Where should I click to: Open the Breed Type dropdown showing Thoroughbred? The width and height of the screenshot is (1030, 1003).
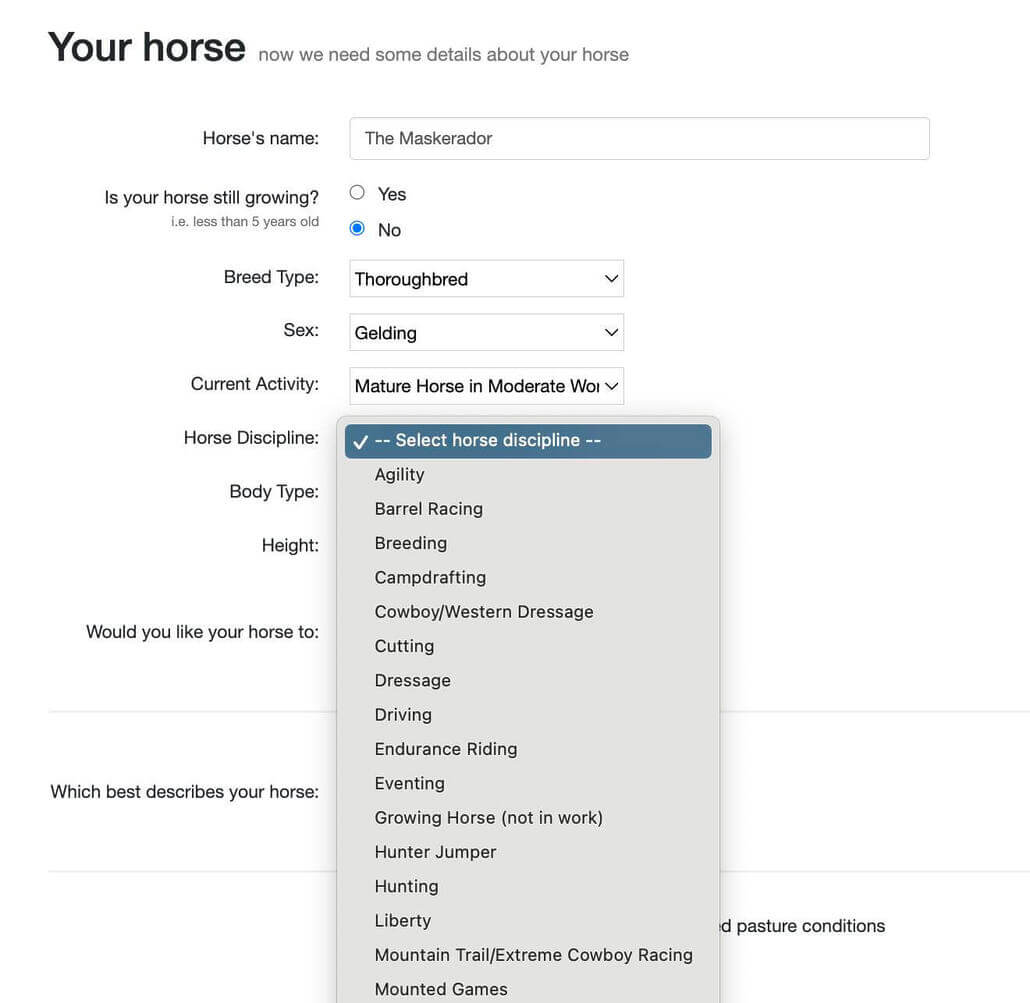(x=487, y=277)
